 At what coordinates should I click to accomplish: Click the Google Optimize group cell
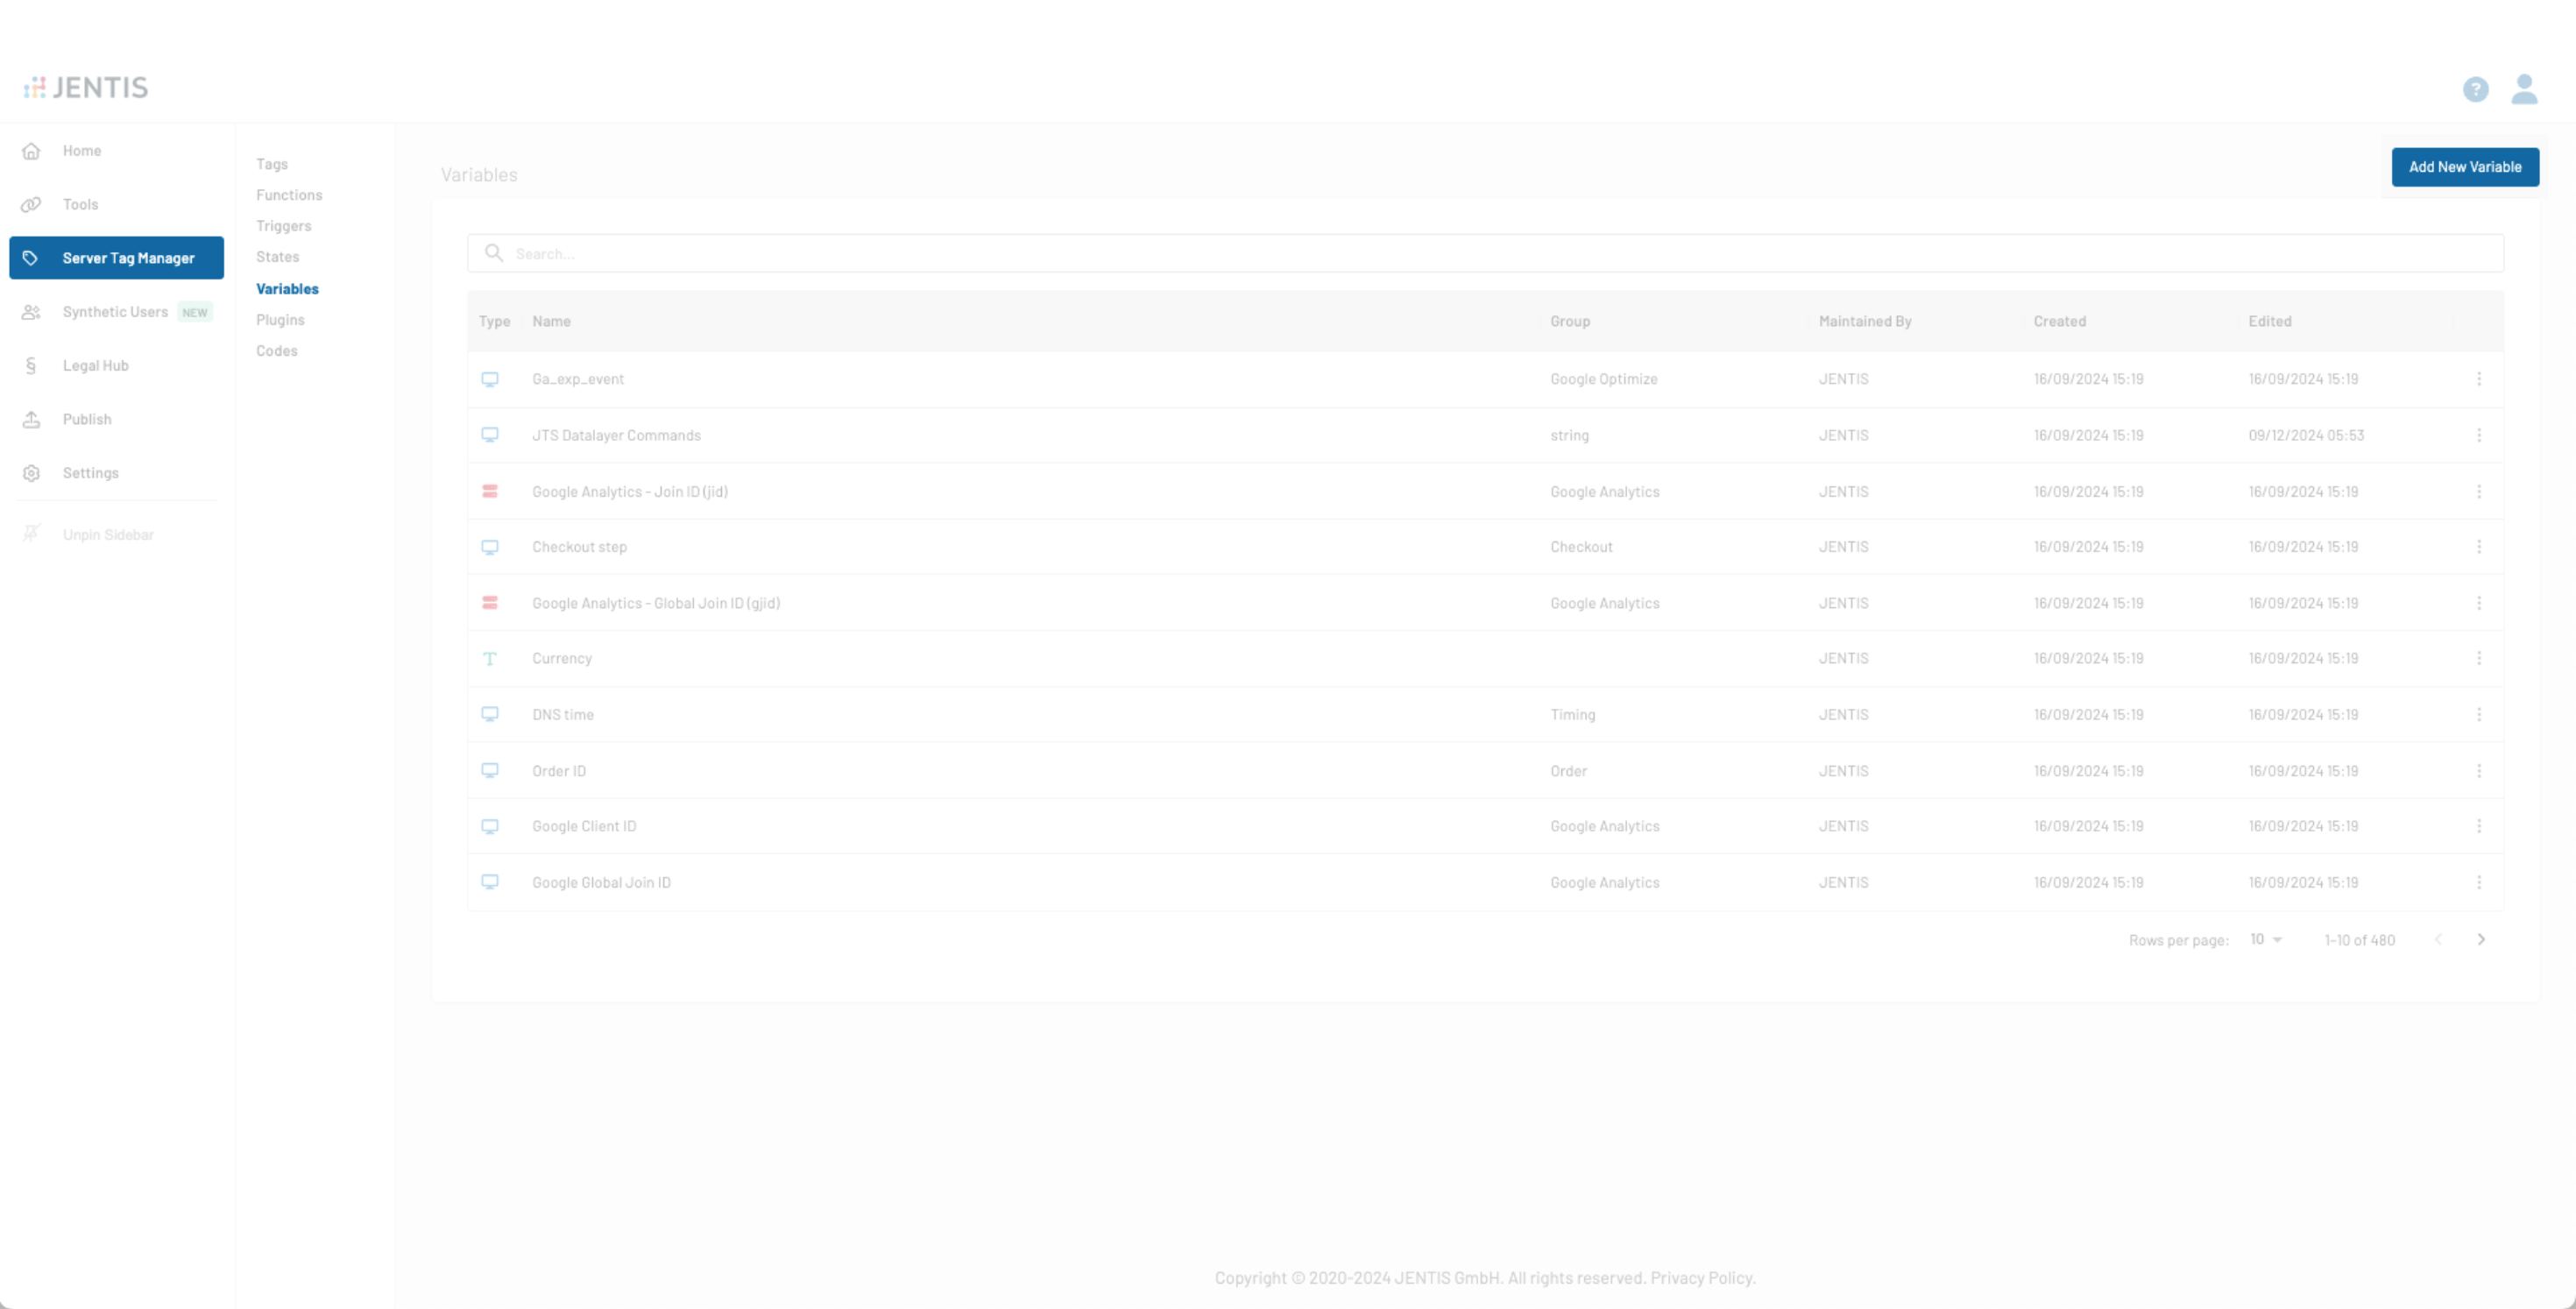tap(1604, 379)
